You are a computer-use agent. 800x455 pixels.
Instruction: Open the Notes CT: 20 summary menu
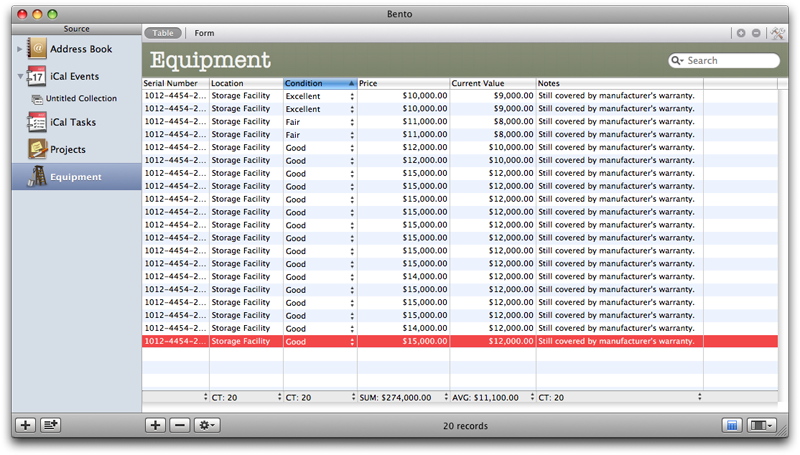699,397
